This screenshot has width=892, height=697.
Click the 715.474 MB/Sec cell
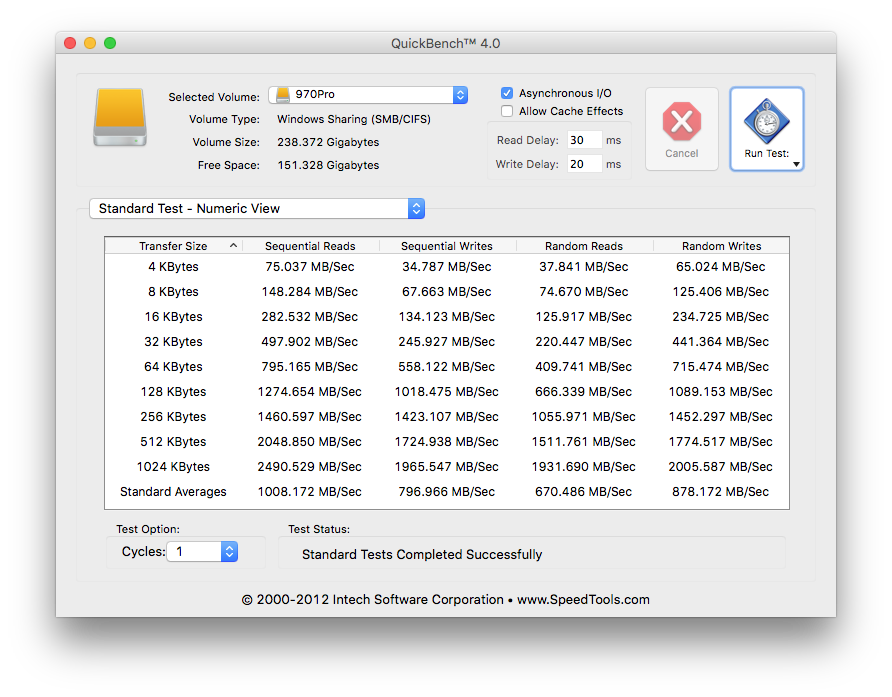click(721, 366)
